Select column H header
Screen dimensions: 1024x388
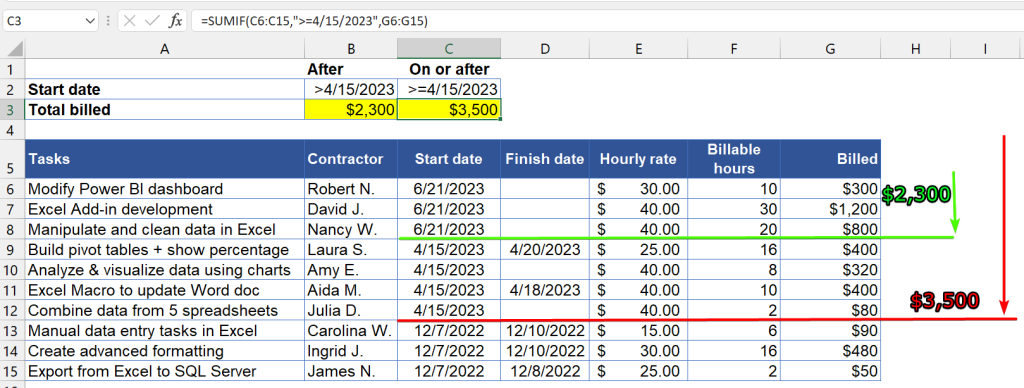[x=916, y=48]
